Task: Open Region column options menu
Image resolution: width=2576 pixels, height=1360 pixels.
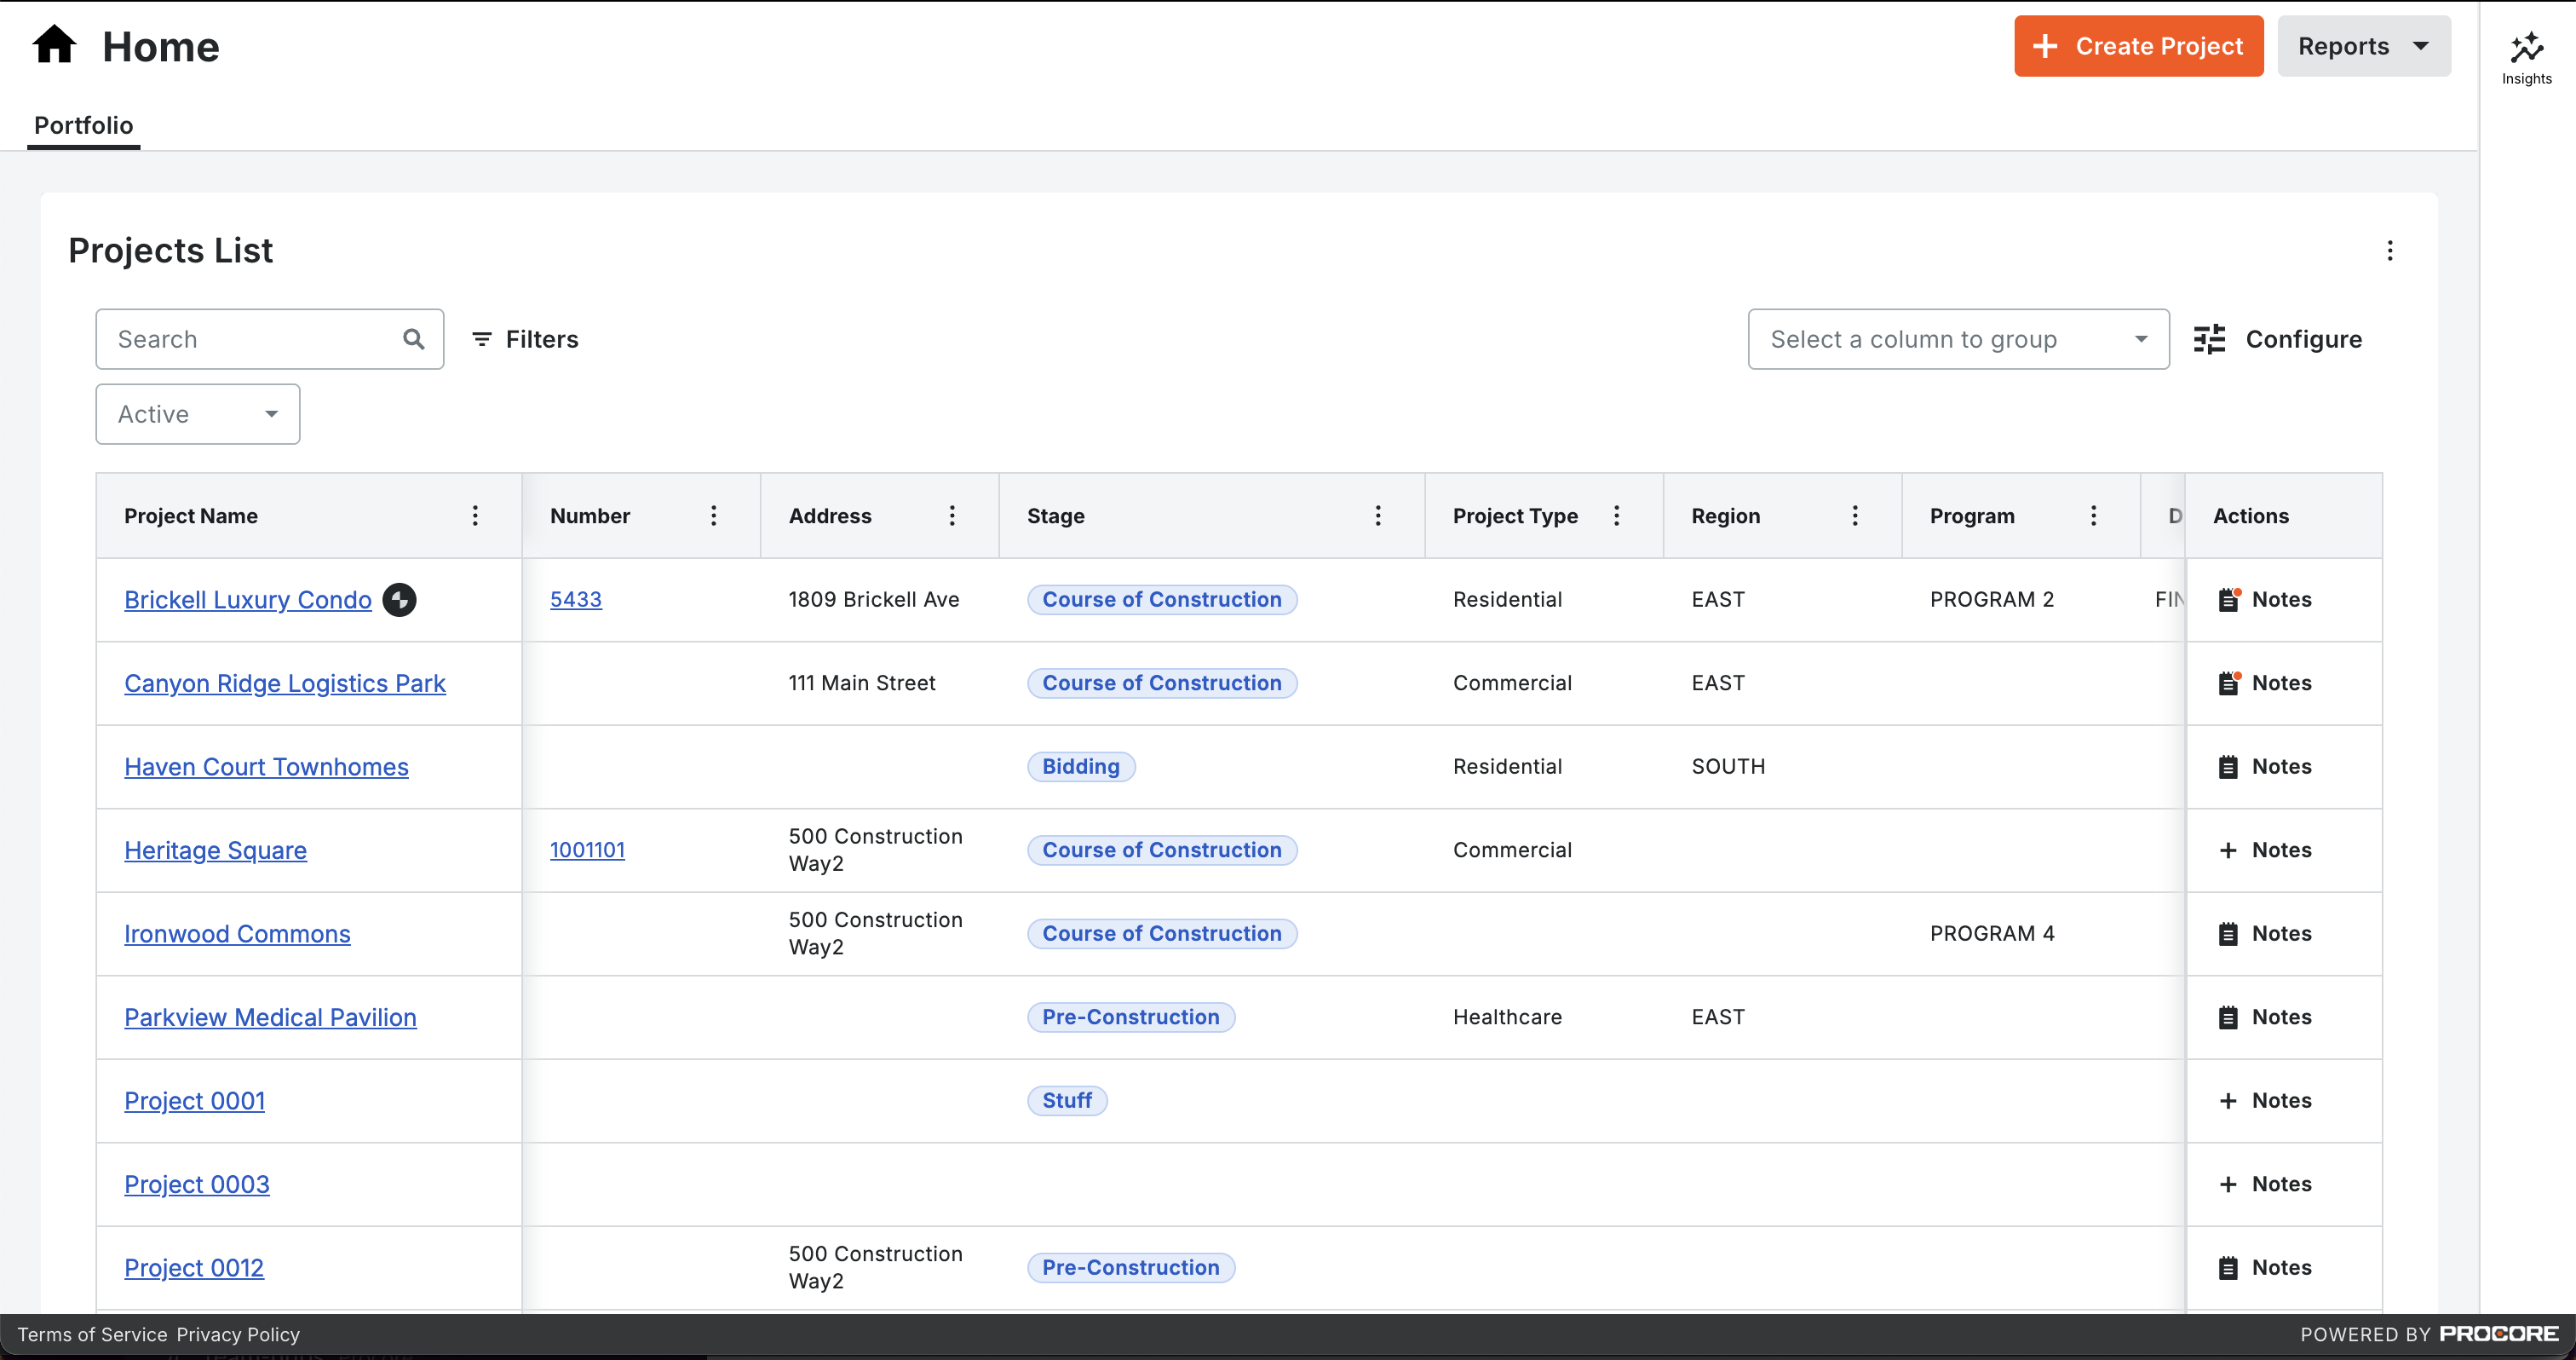Action: click(x=1855, y=516)
